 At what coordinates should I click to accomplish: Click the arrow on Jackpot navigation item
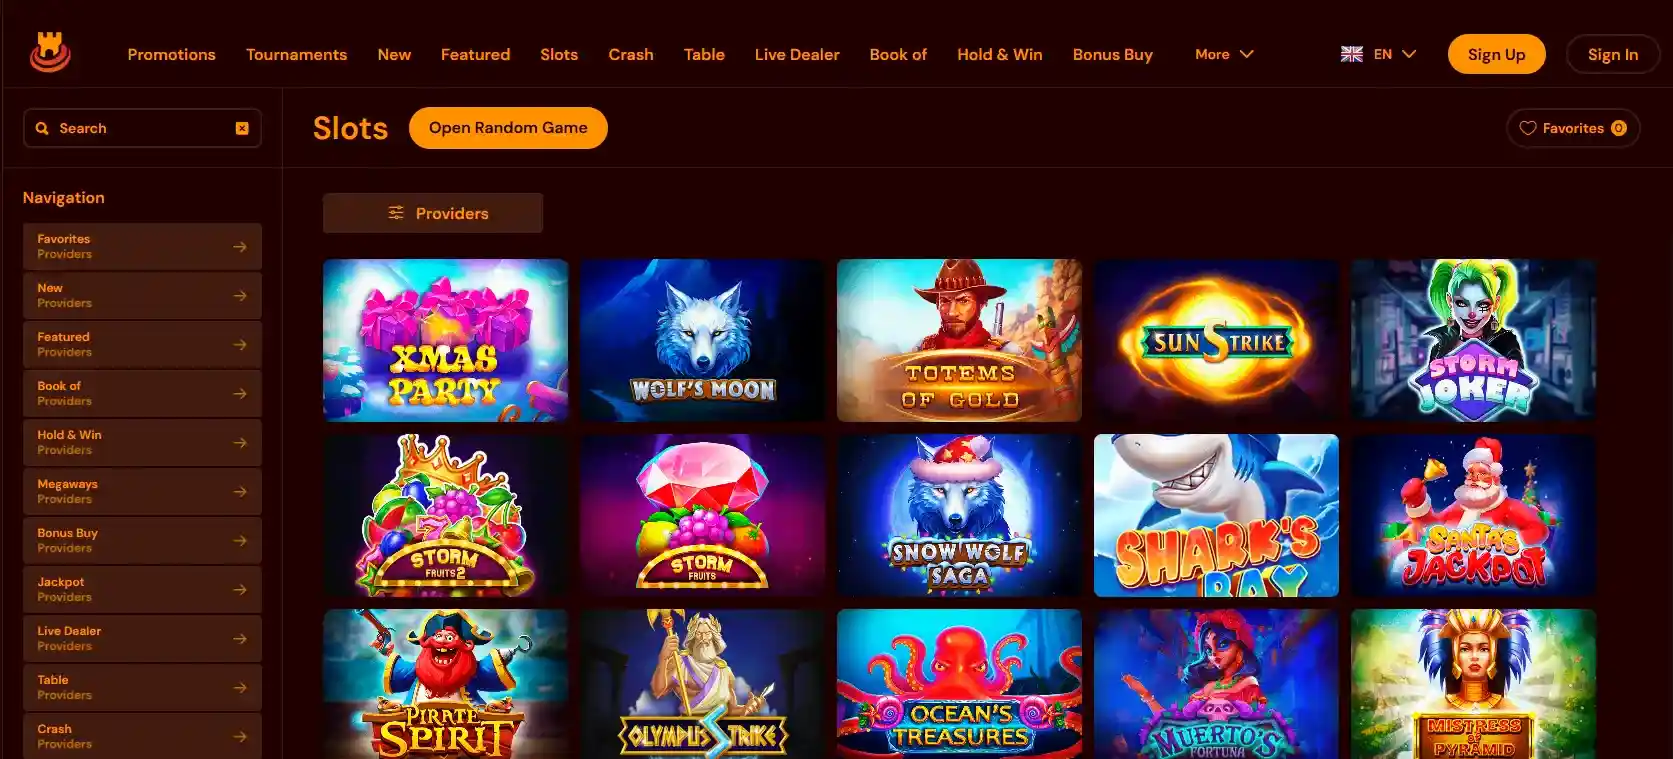tap(240, 589)
